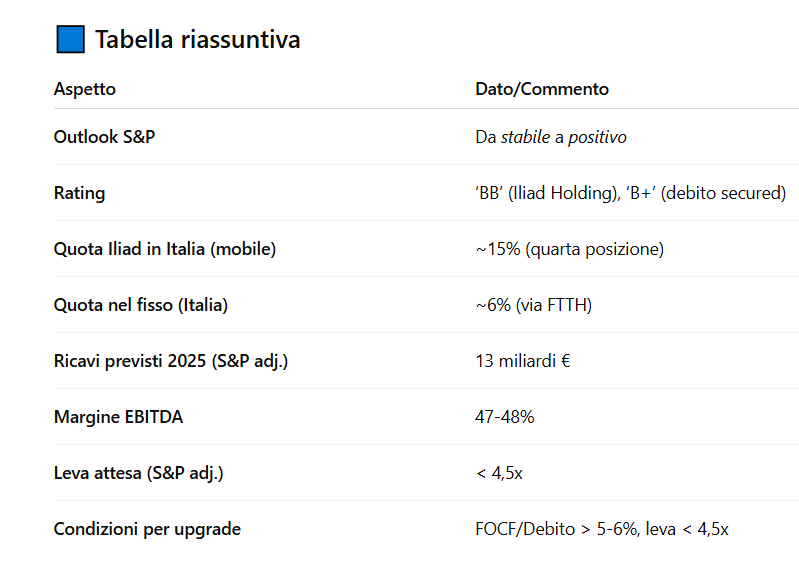Select the 'Condizioni per upgrade' row label
The height and width of the screenshot is (582, 799).
(147, 530)
